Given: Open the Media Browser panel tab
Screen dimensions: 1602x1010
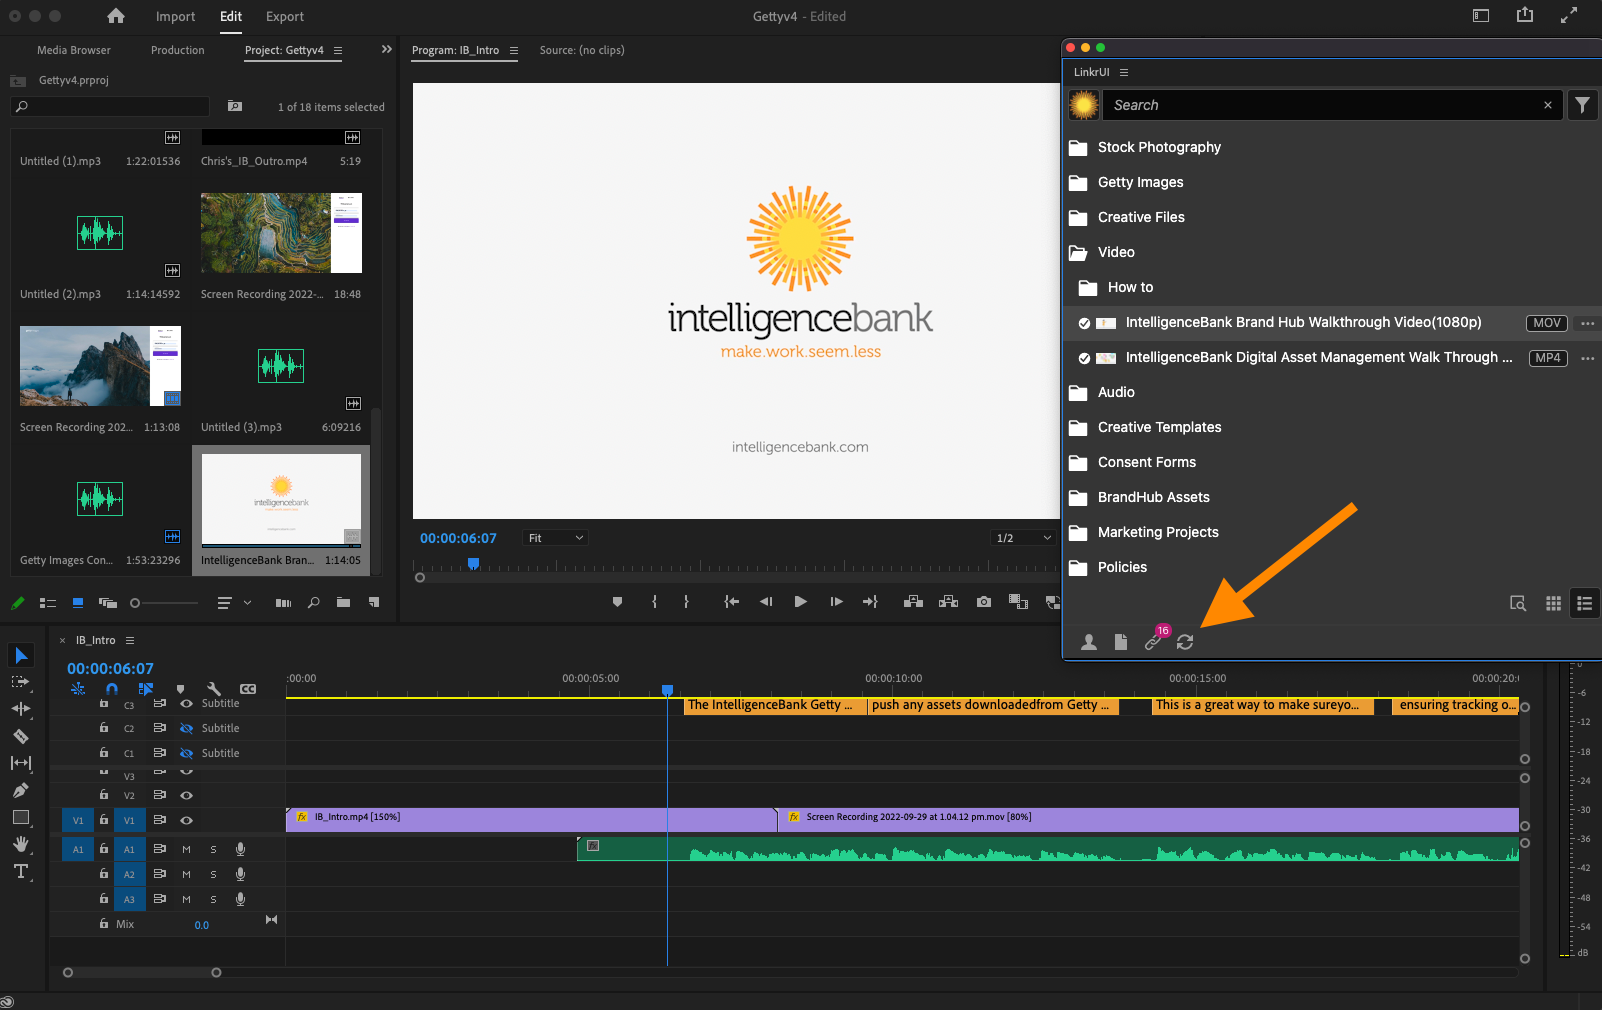Looking at the screenshot, I should click(x=74, y=50).
